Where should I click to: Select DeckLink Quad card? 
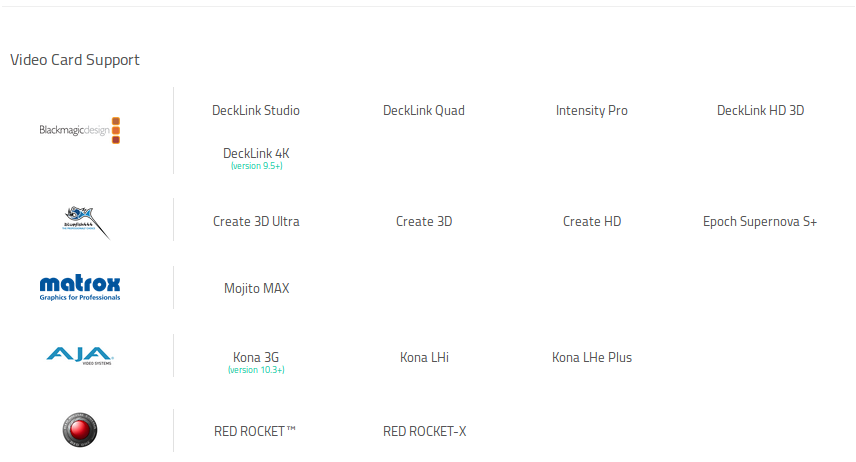[x=424, y=110]
